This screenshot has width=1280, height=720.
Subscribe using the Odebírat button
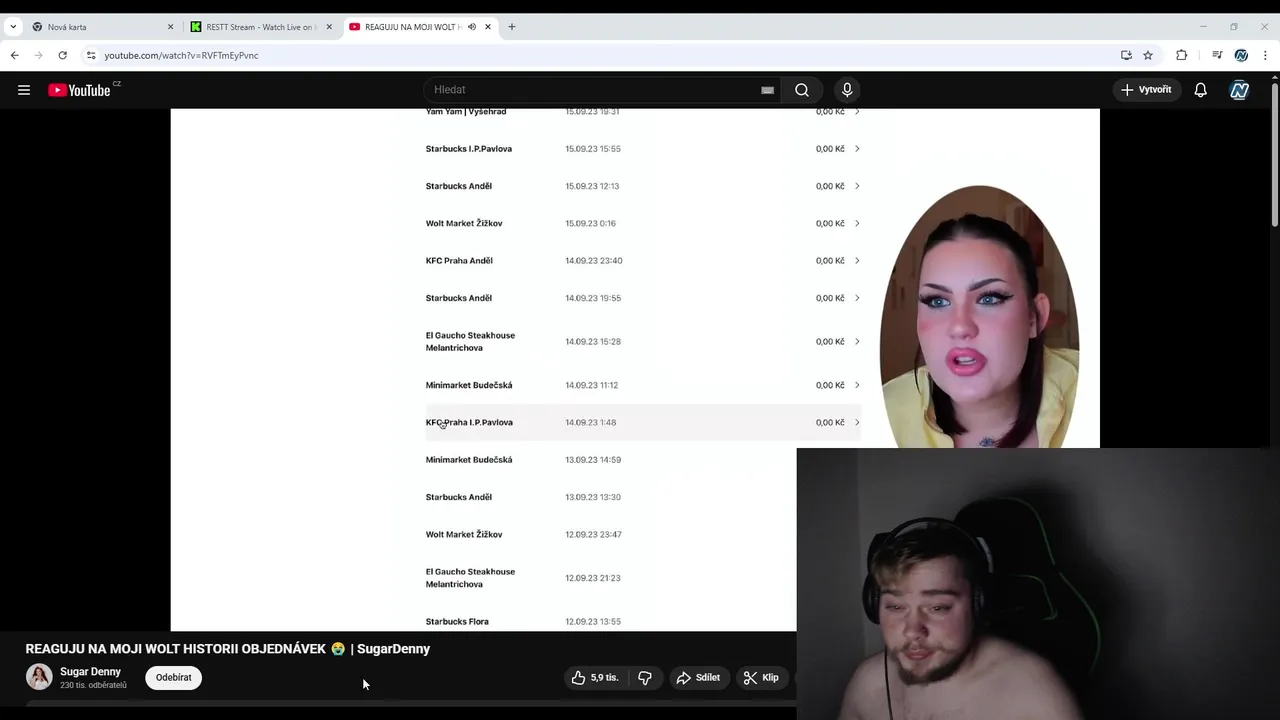tap(174, 677)
